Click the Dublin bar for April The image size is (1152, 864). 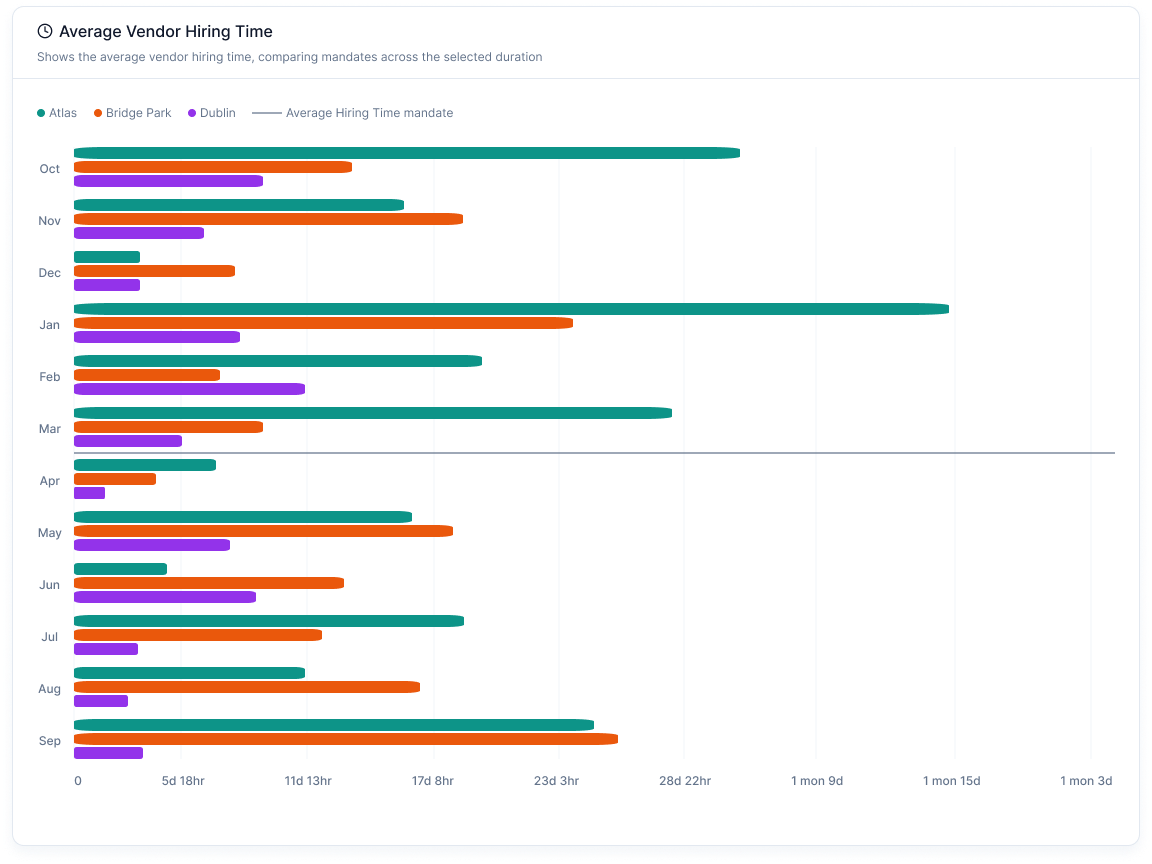coord(89,493)
